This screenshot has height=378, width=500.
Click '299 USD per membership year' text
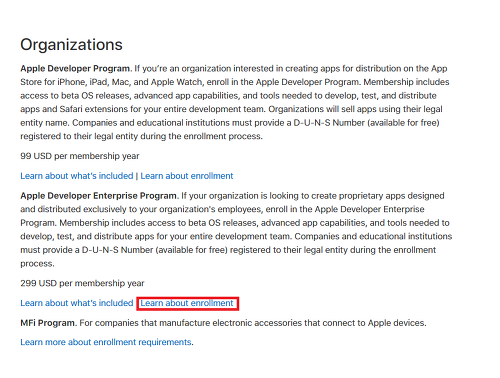click(x=82, y=283)
